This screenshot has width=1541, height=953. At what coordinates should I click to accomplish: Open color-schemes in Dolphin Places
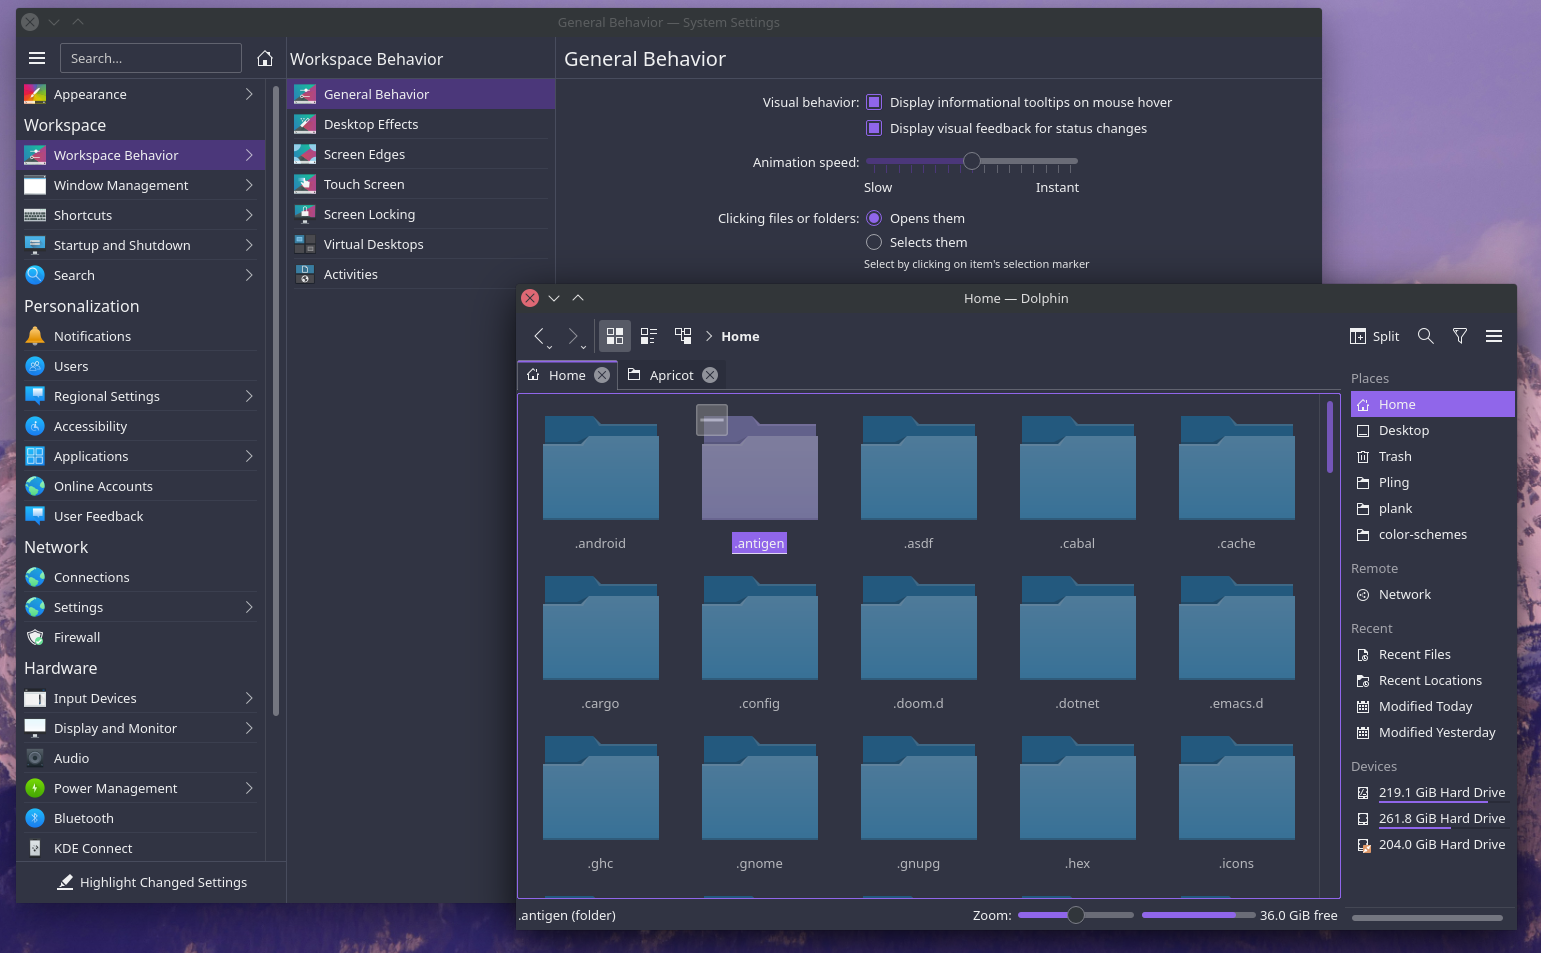(1432, 534)
